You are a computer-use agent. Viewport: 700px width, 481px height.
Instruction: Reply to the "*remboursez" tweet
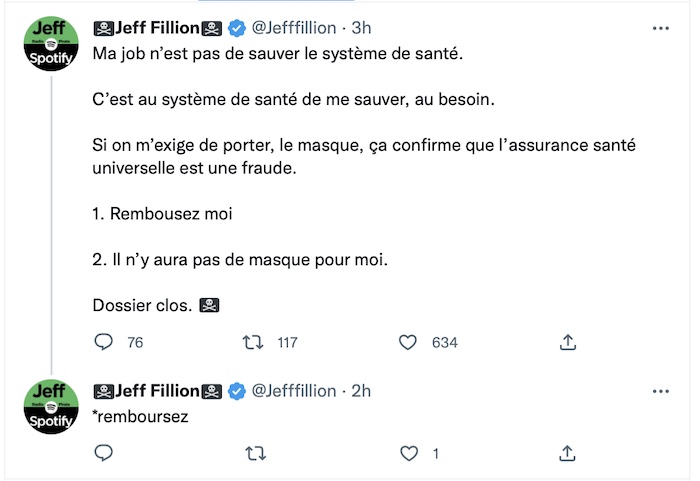pyautogui.click(x=104, y=453)
